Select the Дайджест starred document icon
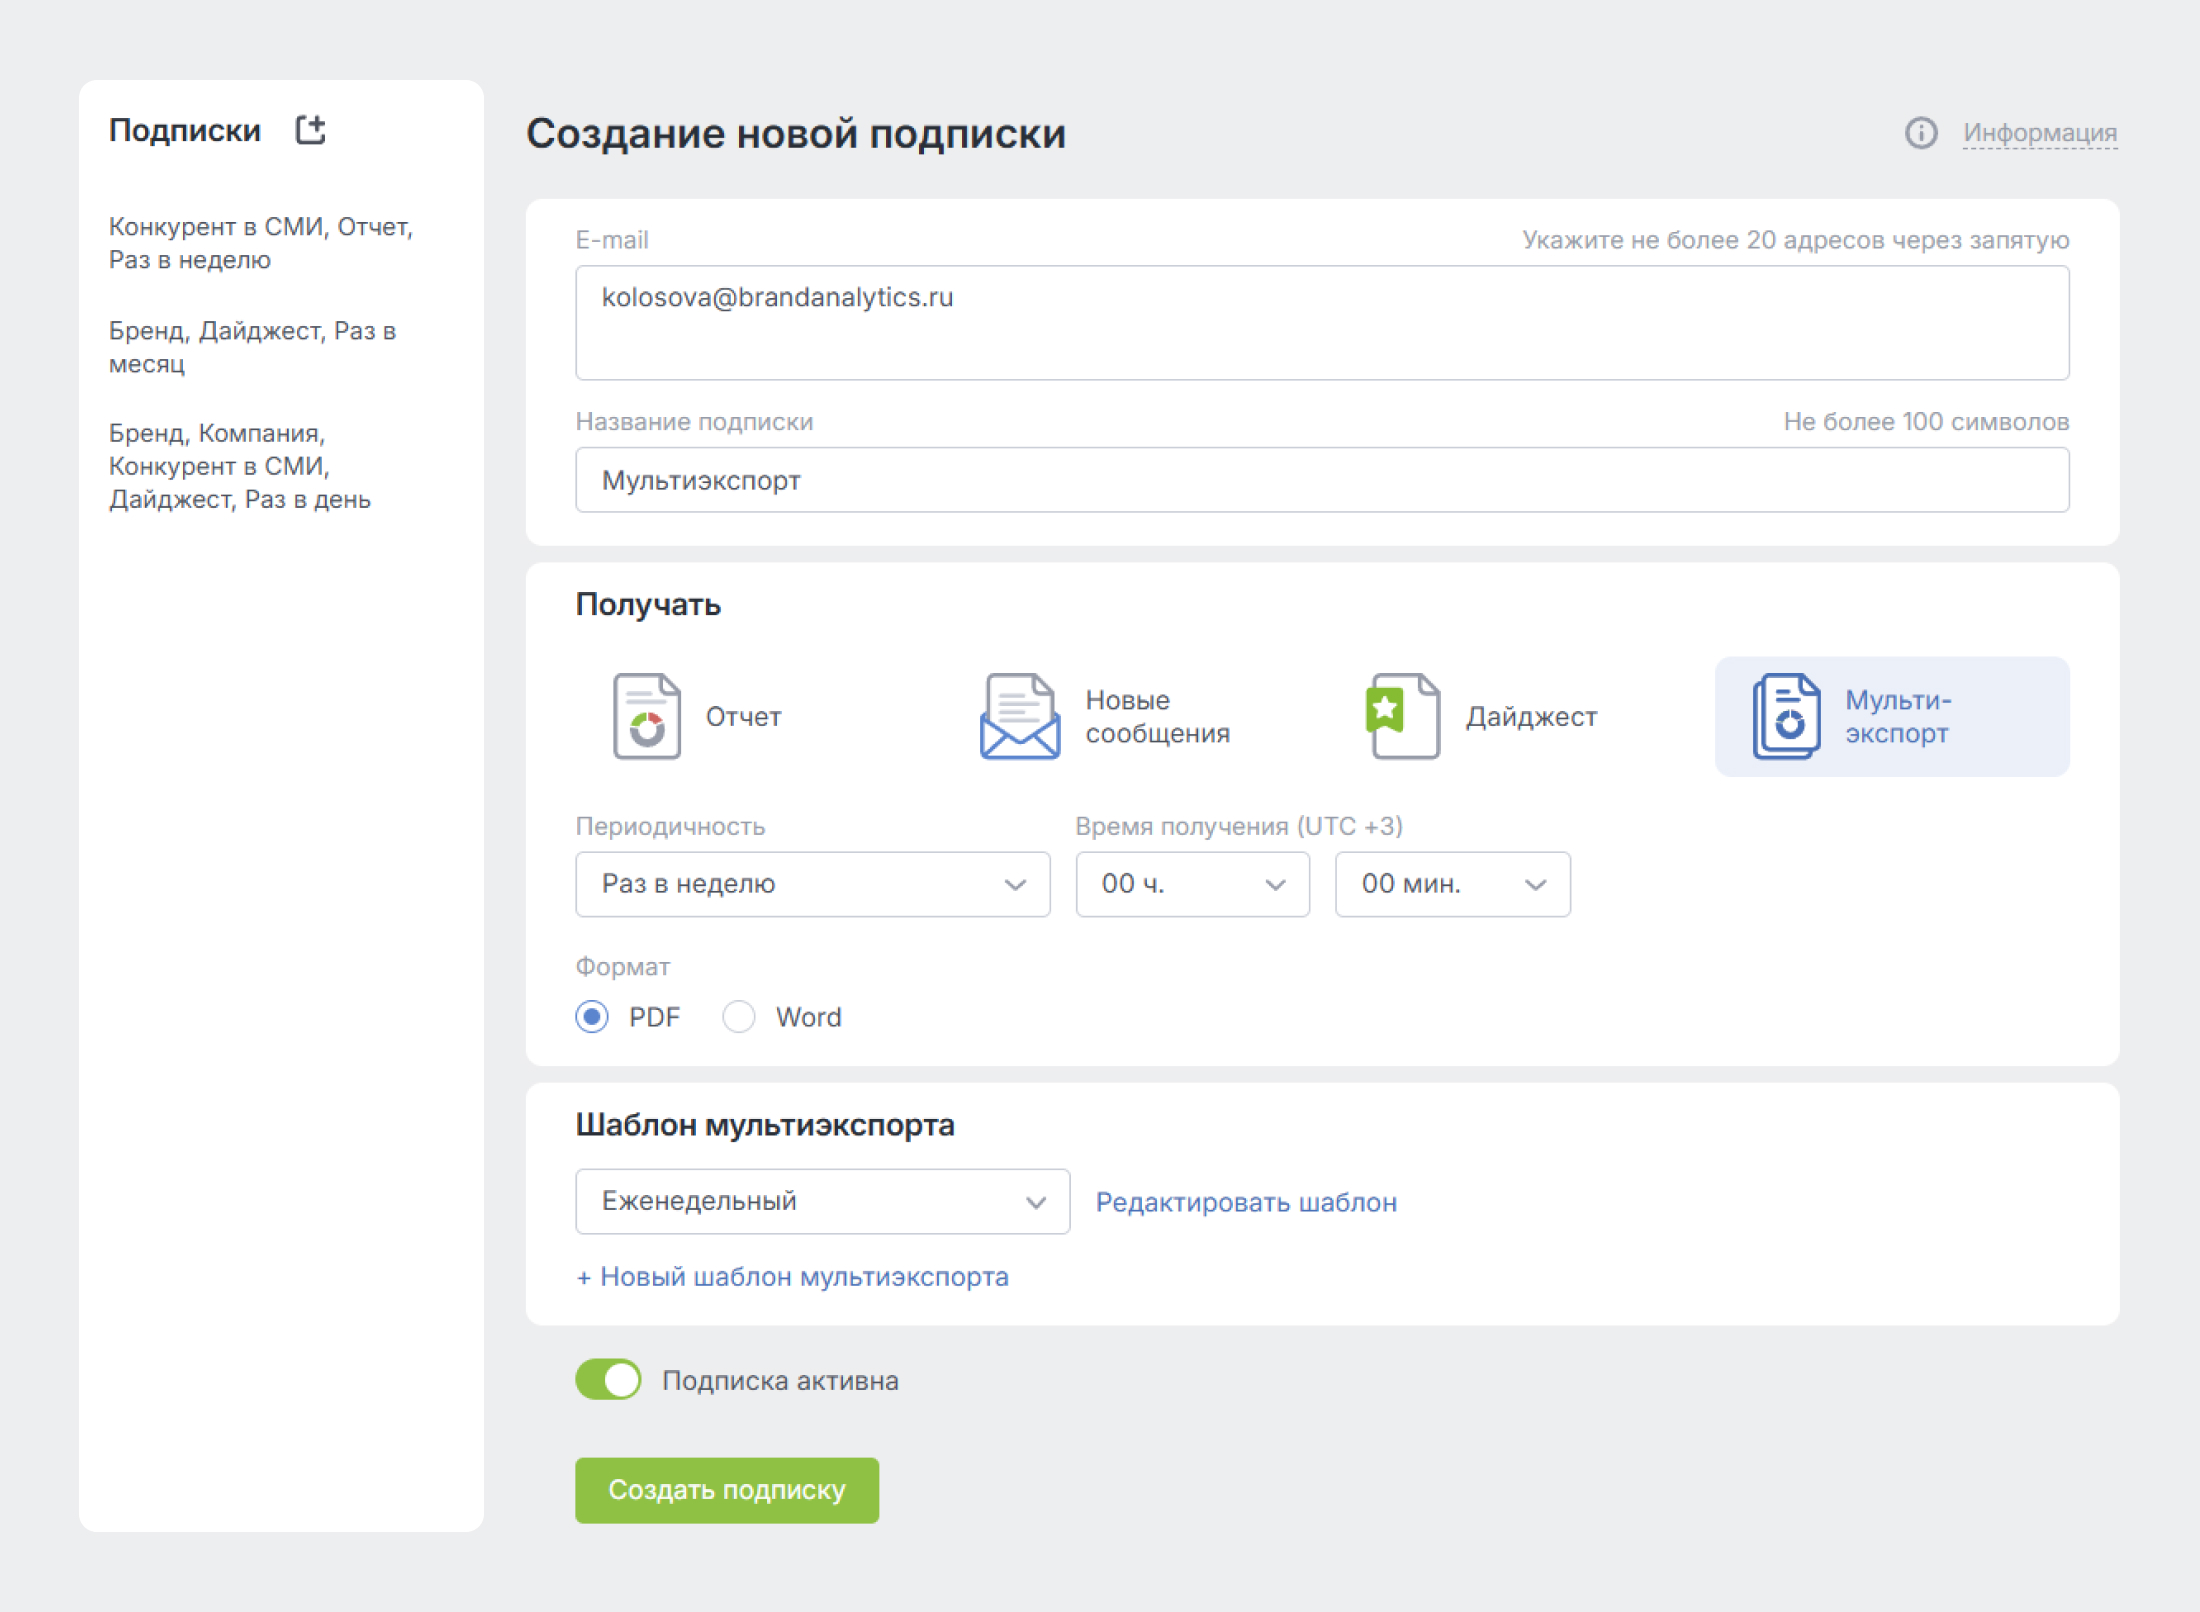 click(1403, 716)
